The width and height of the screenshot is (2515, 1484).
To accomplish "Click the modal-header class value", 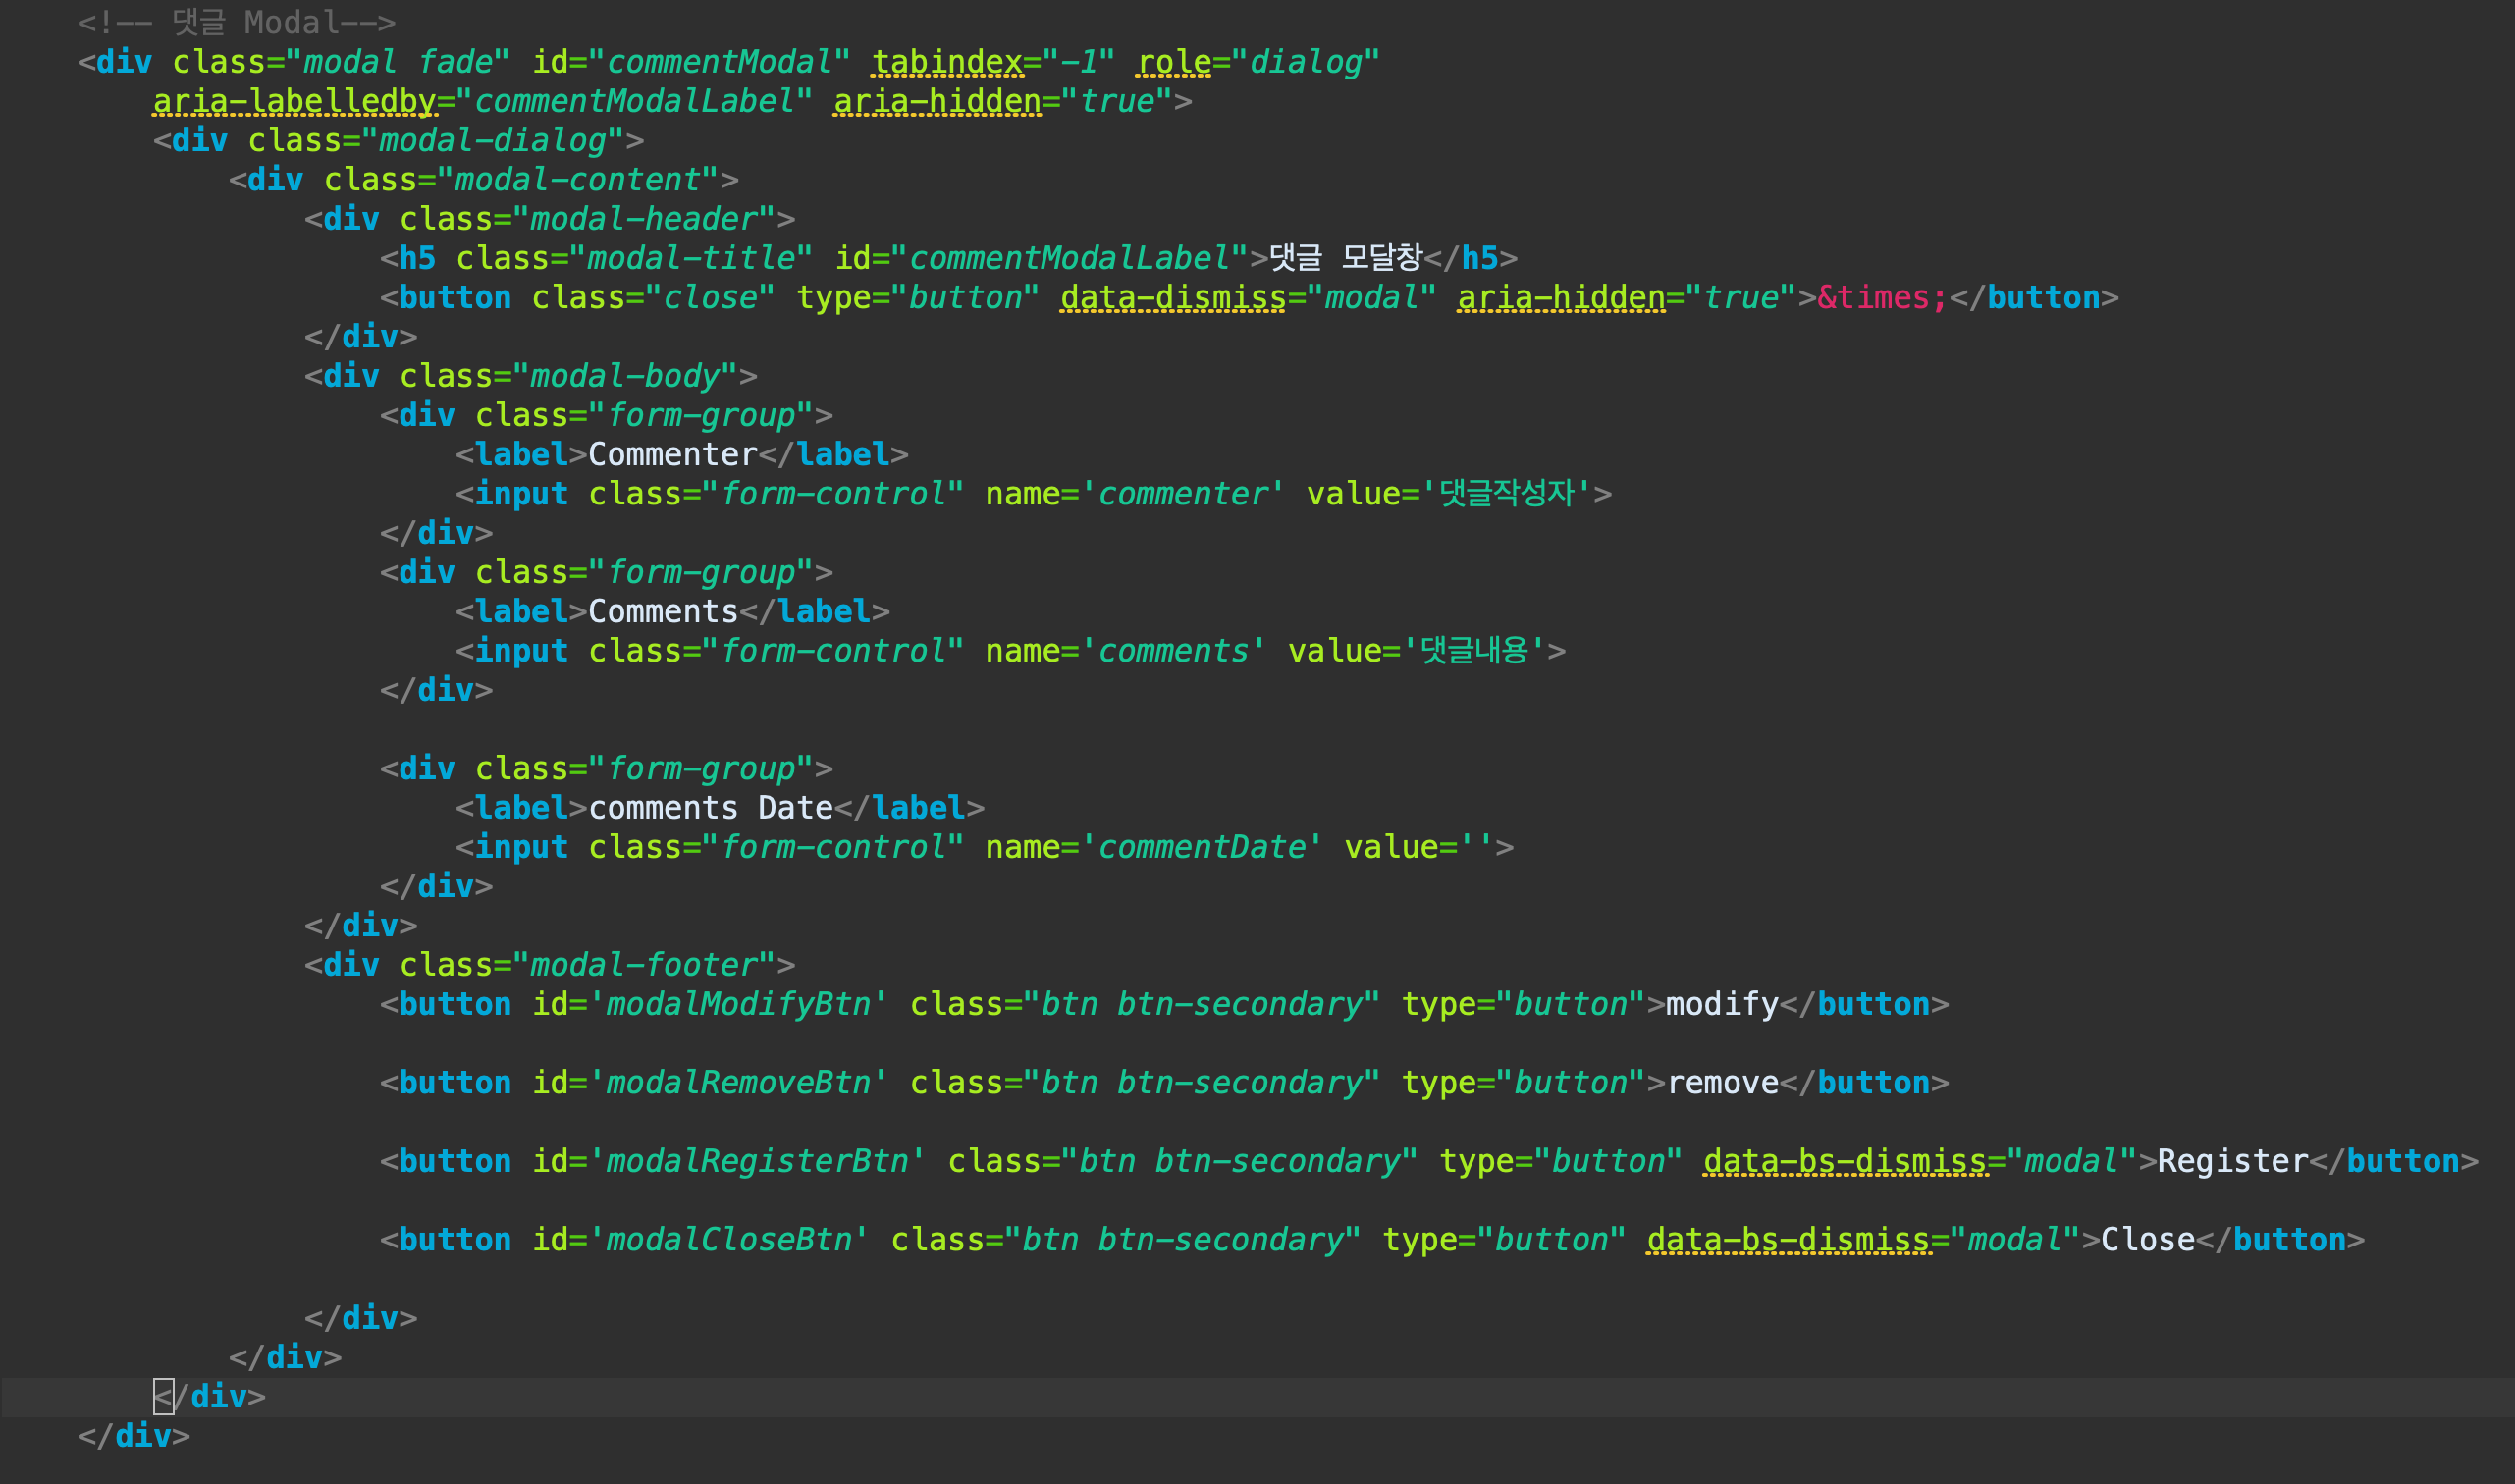I will (644, 219).
